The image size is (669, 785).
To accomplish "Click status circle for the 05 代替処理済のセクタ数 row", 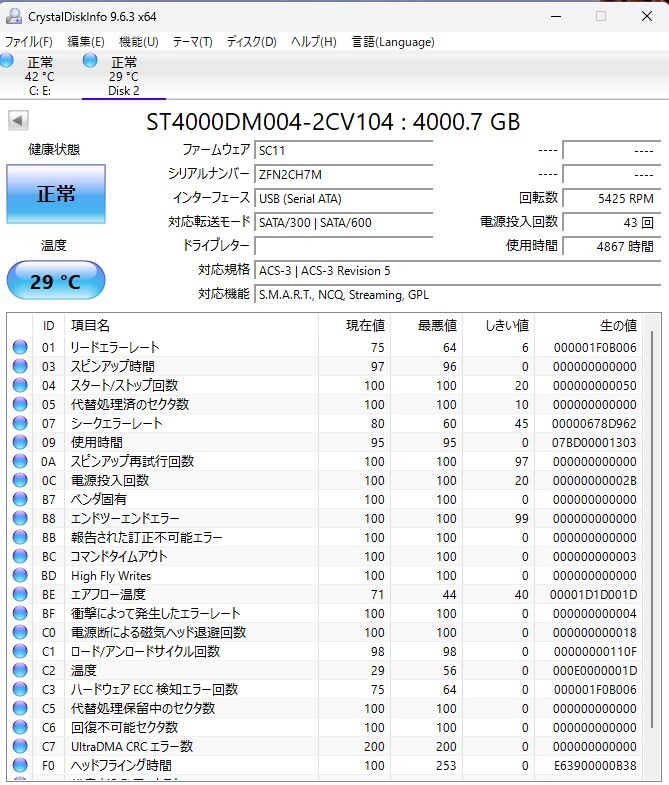I will 20,404.
